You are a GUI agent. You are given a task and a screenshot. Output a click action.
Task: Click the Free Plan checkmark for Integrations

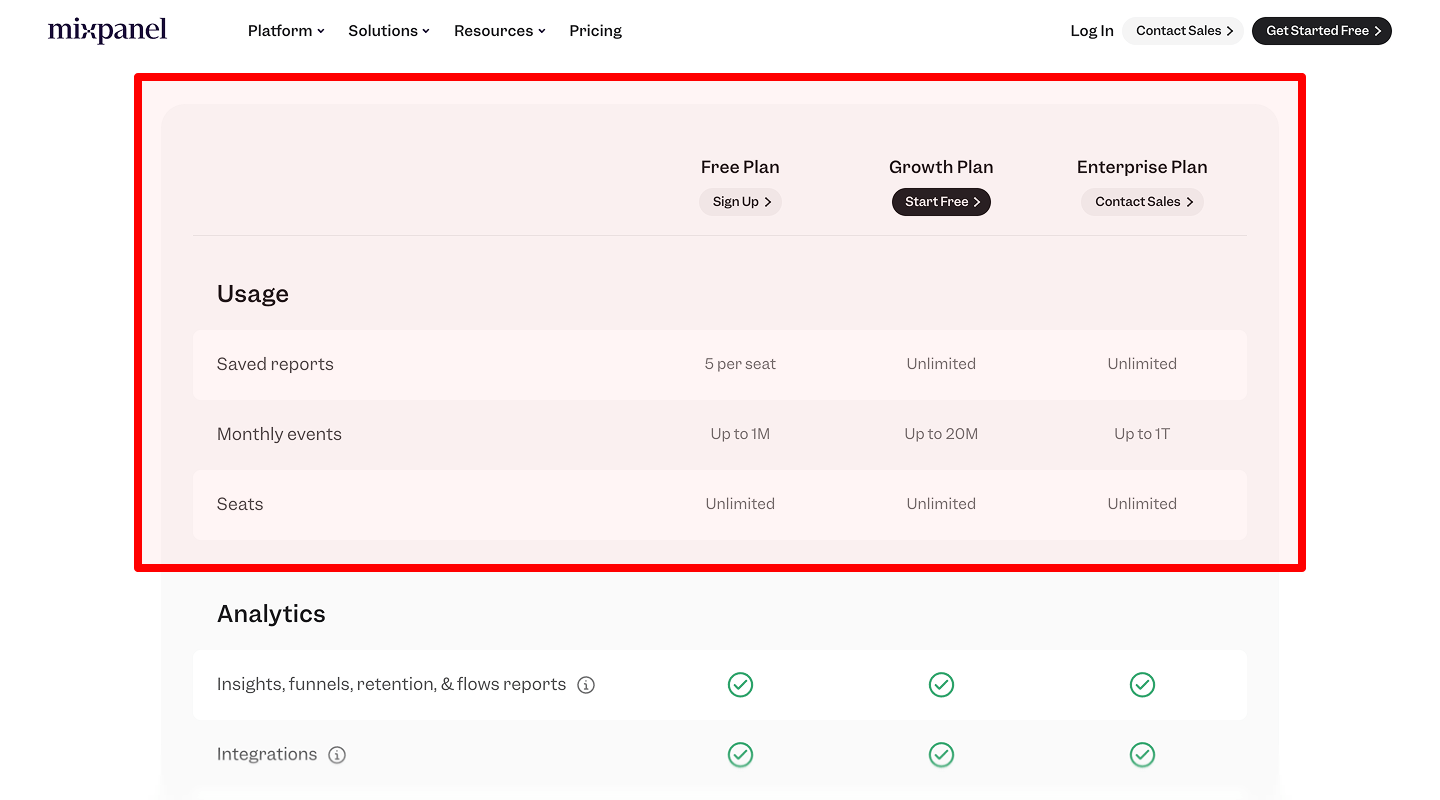click(x=740, y=755)
